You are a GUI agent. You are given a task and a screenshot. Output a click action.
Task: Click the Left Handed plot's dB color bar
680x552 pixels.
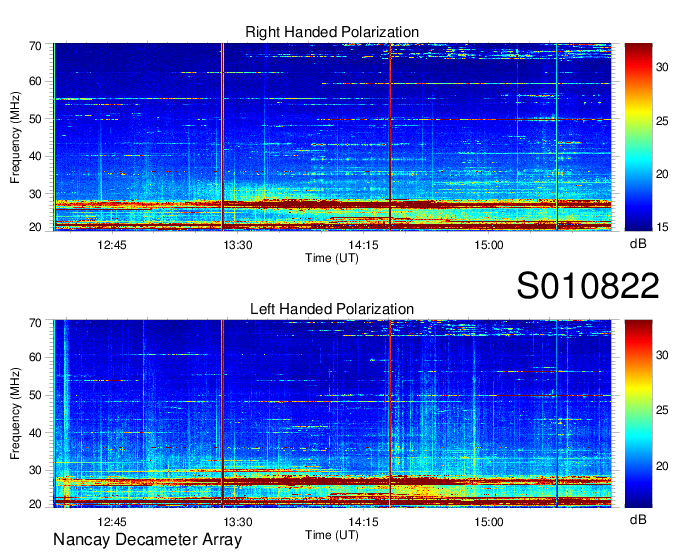[x=638, y=414]
